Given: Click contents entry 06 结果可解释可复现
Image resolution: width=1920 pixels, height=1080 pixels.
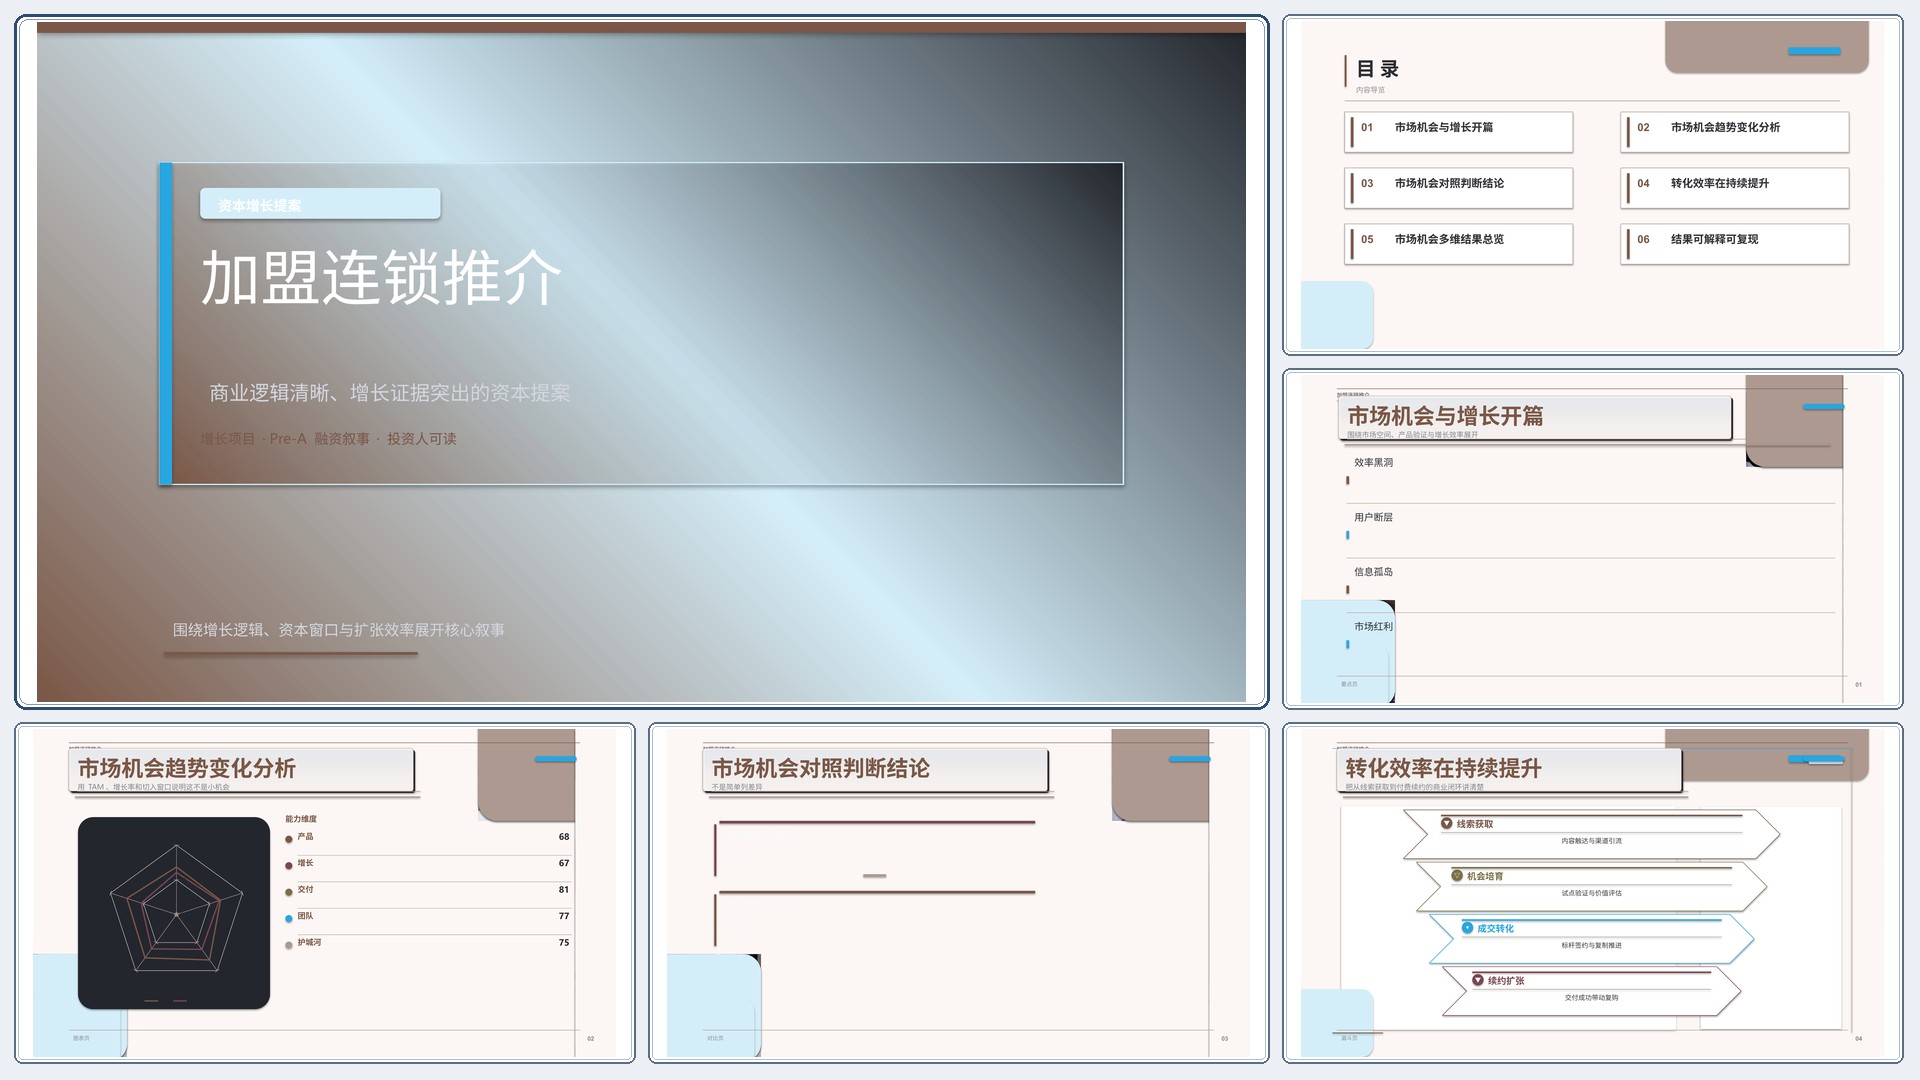Looking at the screenshot, I should [x=1735, y=244].
